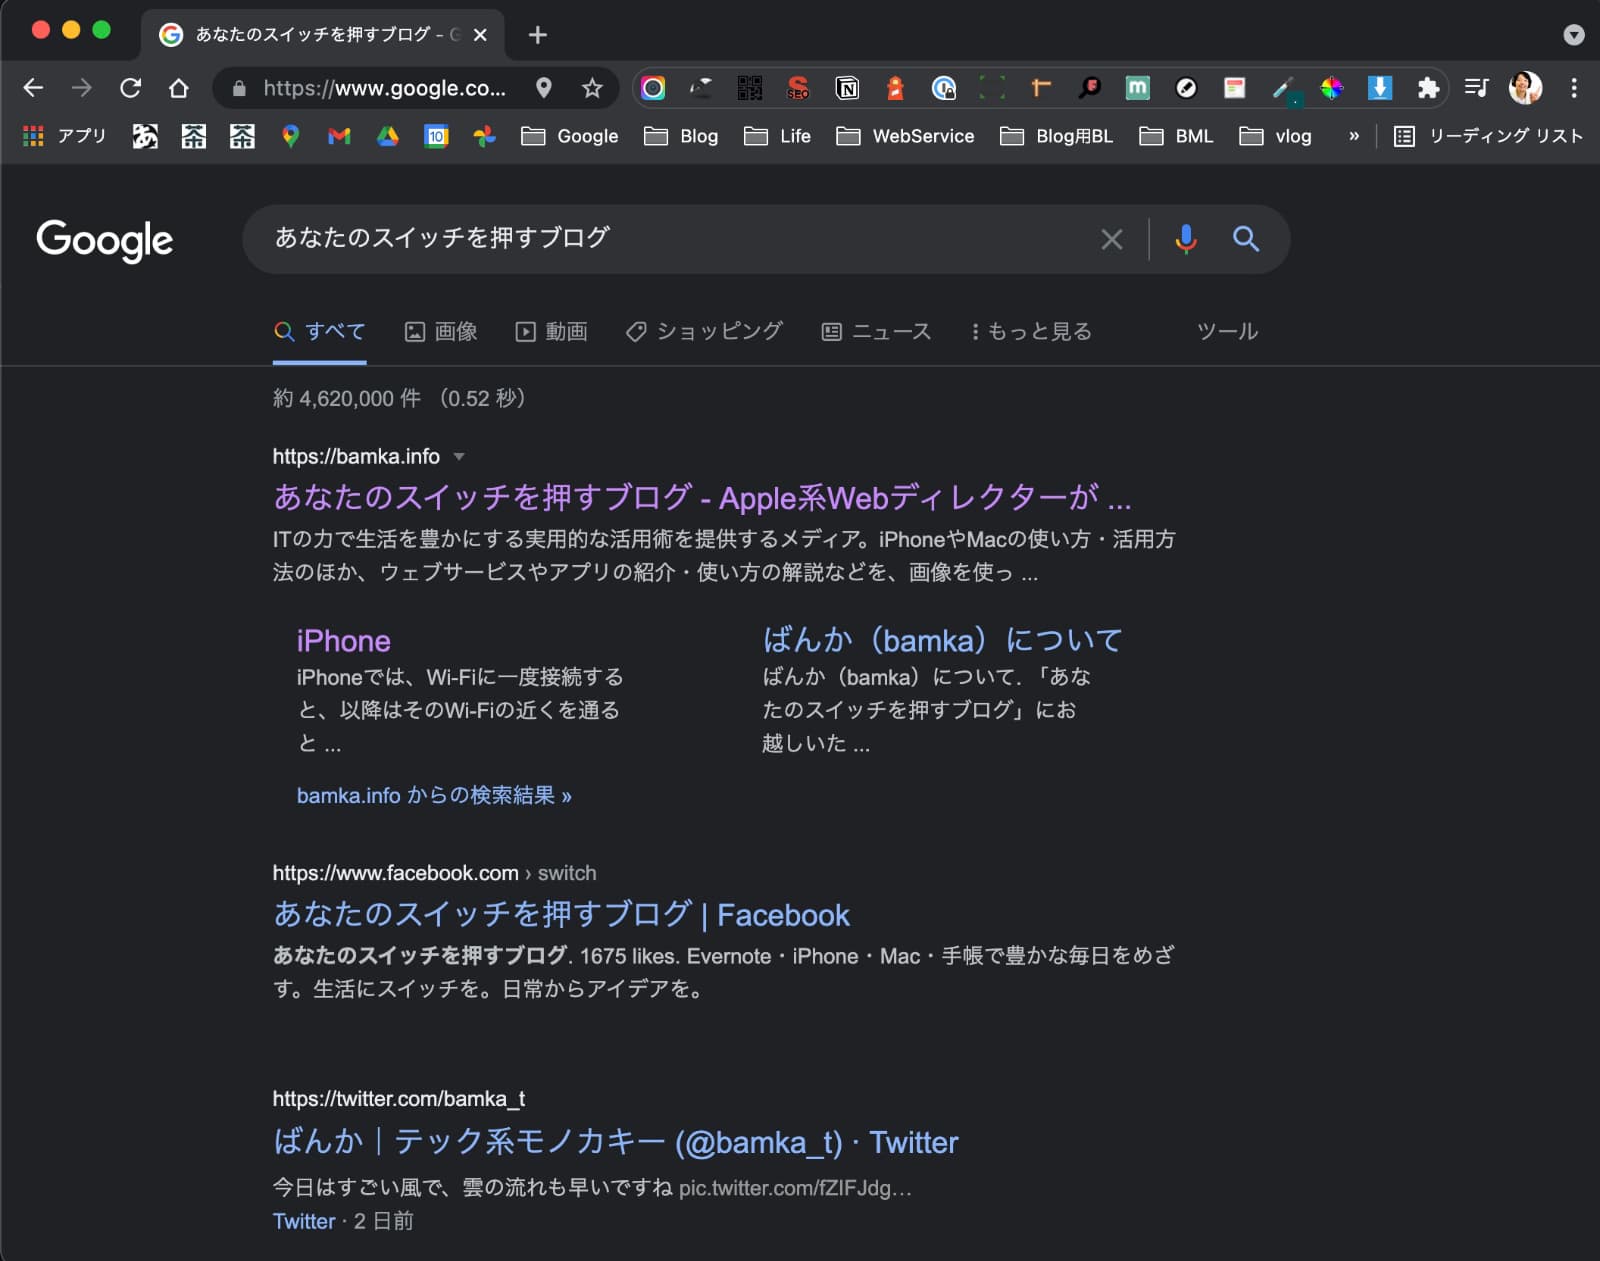Screen dimensions: 1600x1261
Task: Open the teal m extension icon
Action: click(1138, 88)
